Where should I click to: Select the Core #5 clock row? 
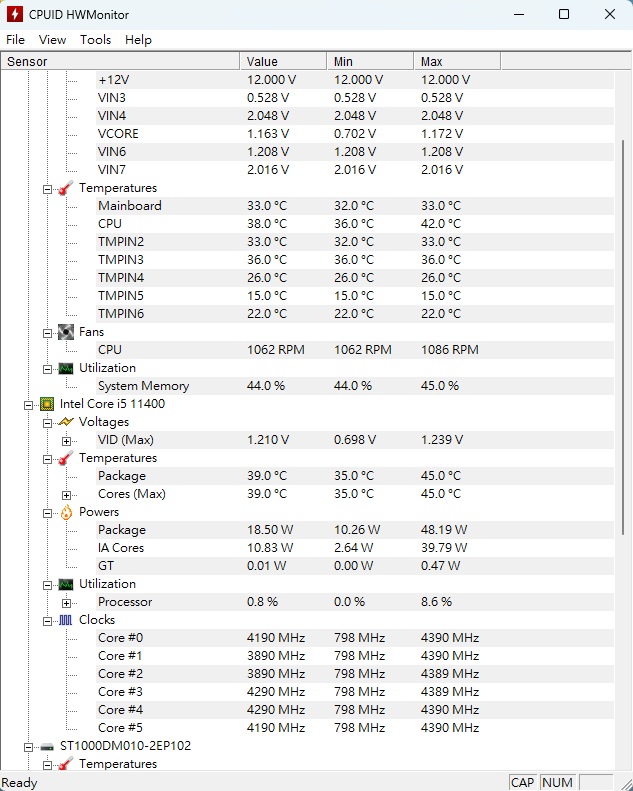[355, 728]
